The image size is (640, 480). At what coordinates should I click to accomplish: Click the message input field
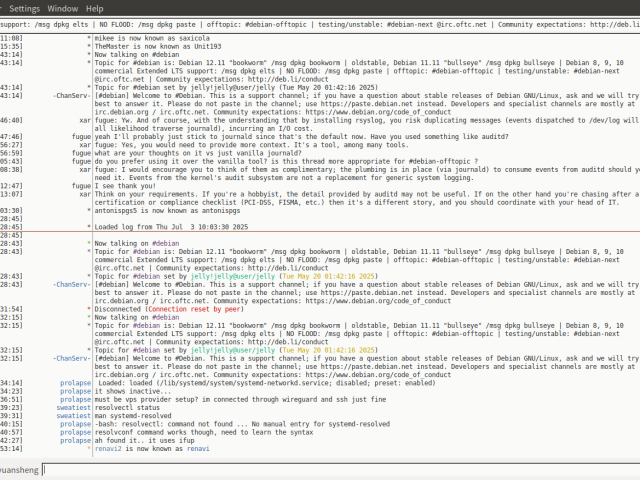coord(341,470)
